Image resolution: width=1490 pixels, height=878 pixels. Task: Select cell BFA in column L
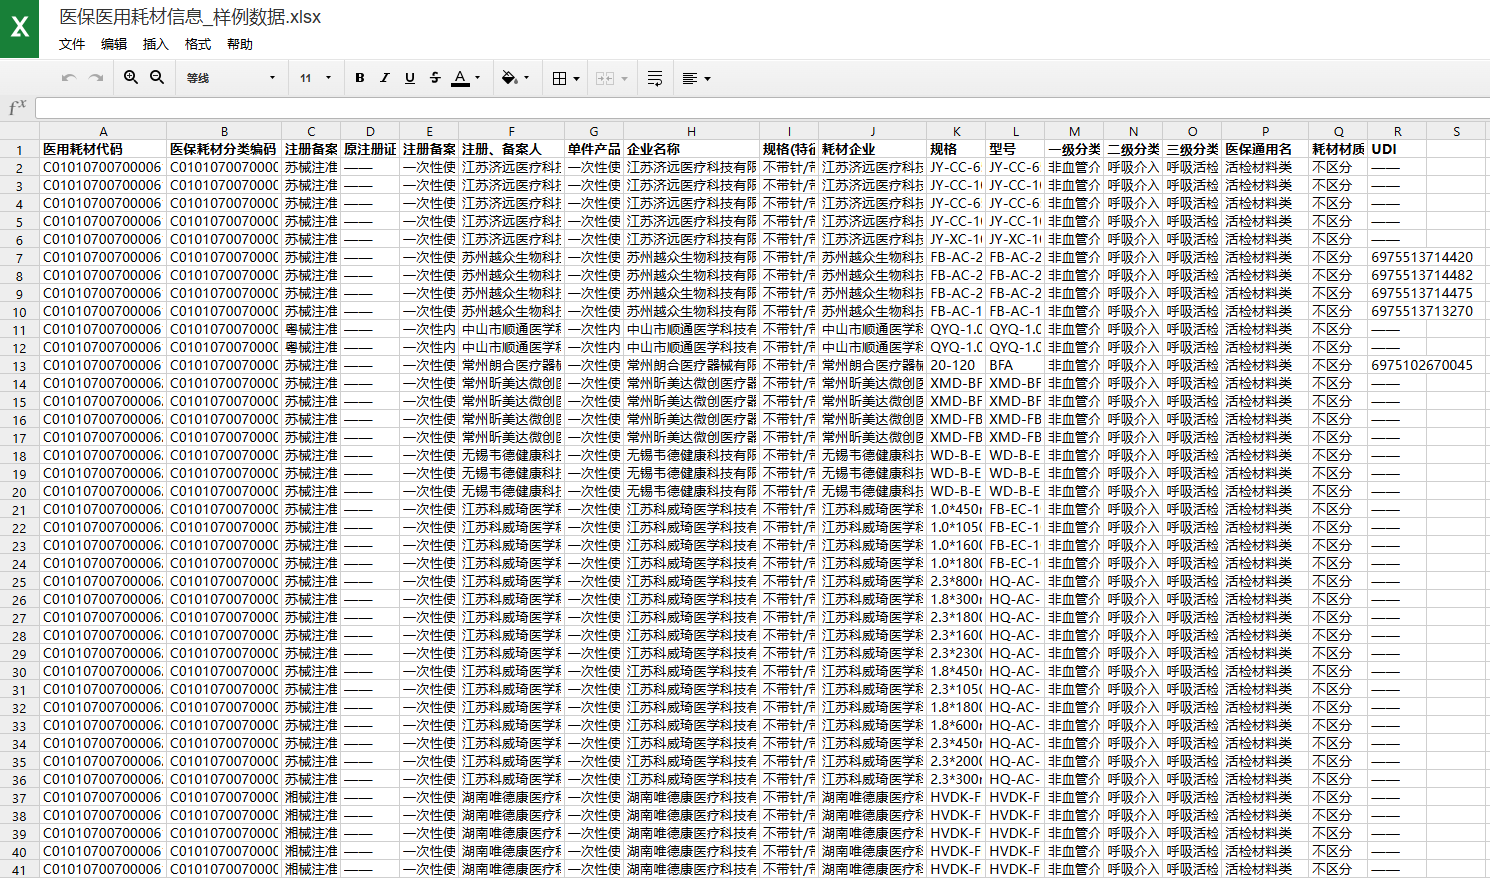pos(1015,365)
